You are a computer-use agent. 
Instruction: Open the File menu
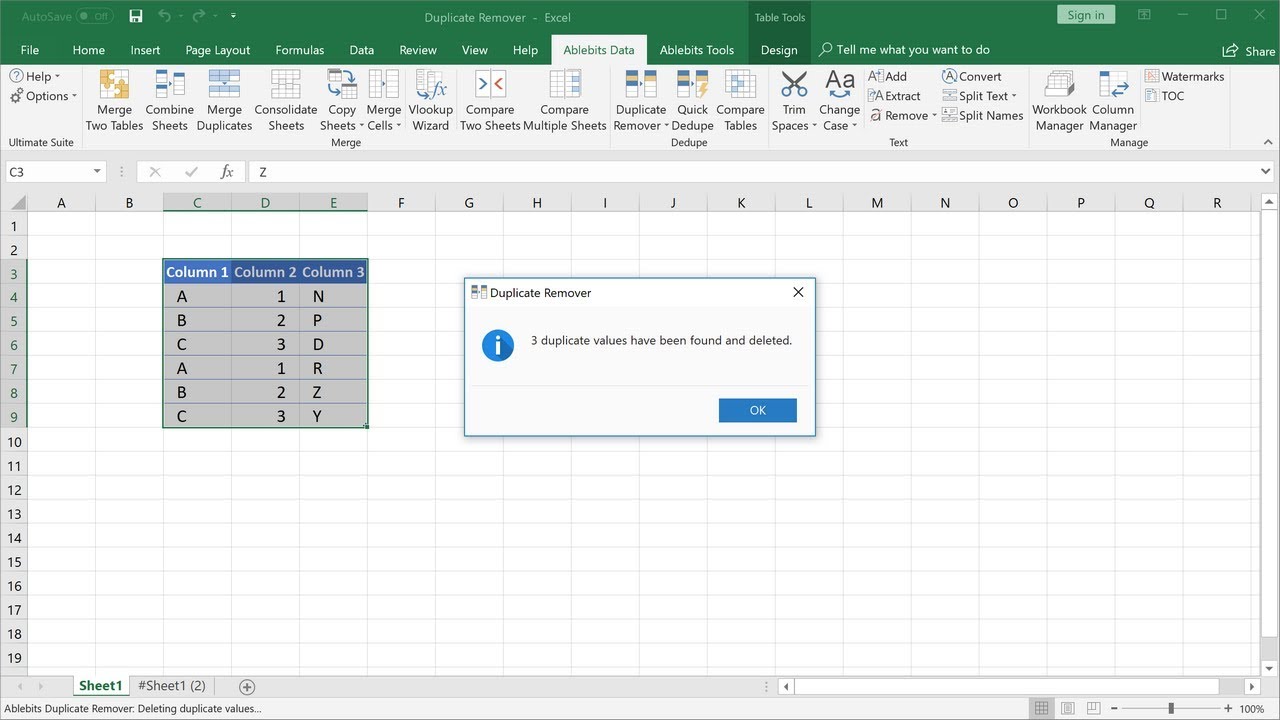(x=30, y=50)
